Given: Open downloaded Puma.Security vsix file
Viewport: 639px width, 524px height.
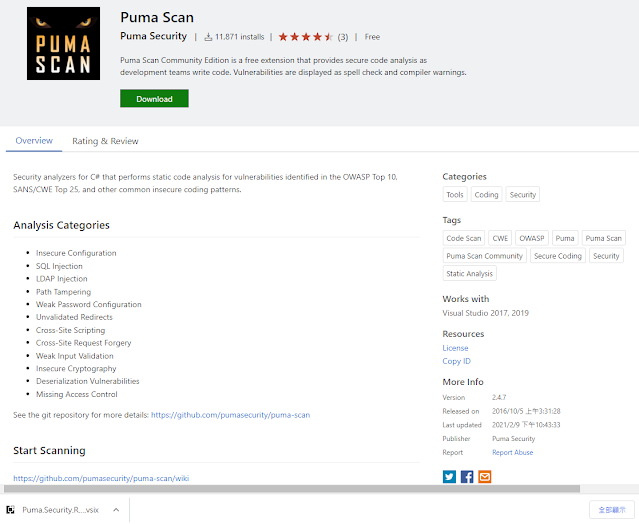Looking at the screenshot, I should 60,510.
